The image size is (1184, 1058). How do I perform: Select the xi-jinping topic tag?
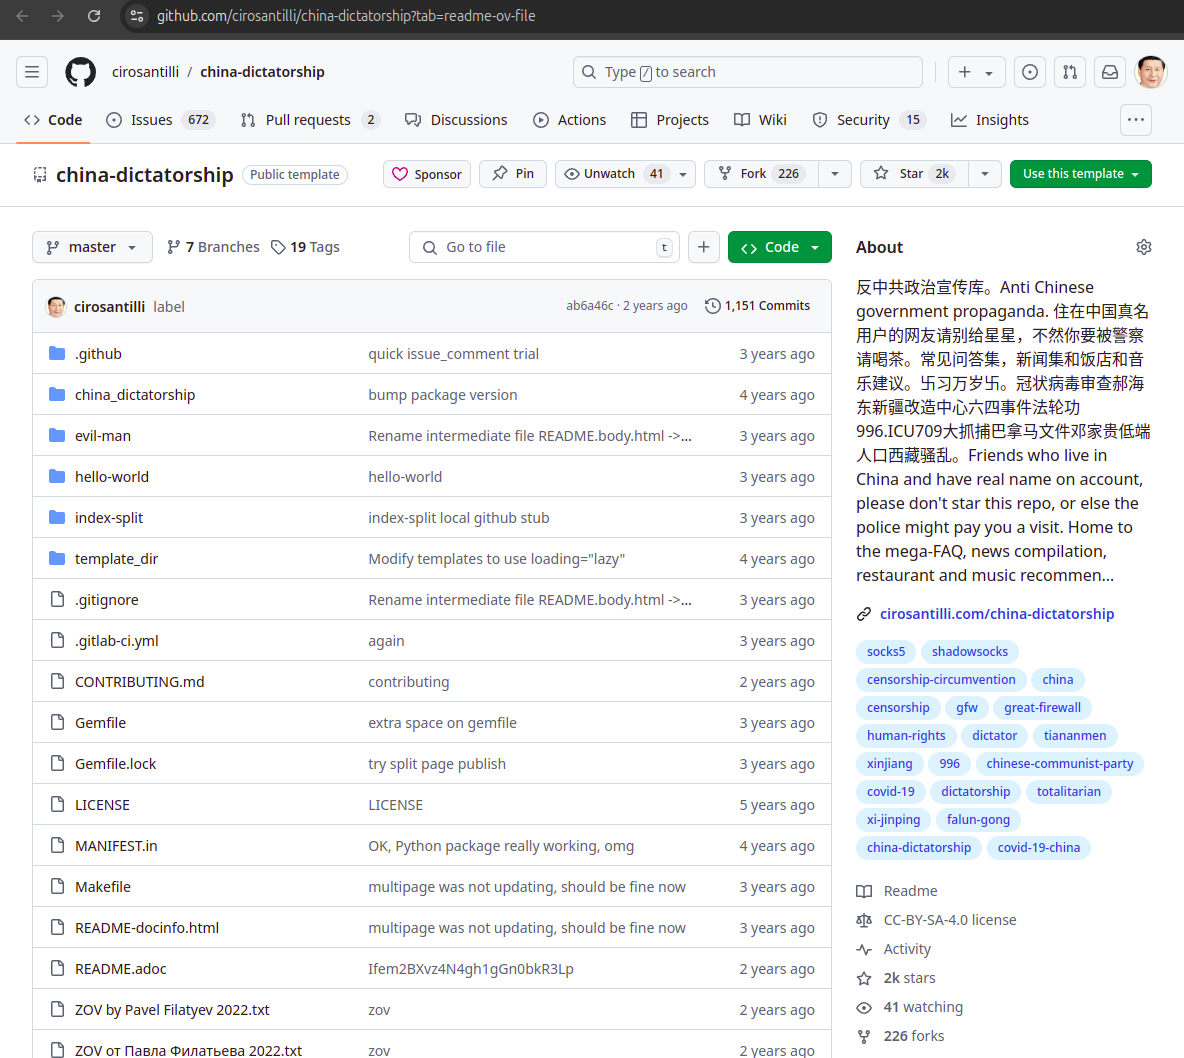click(x=893, y=819)
